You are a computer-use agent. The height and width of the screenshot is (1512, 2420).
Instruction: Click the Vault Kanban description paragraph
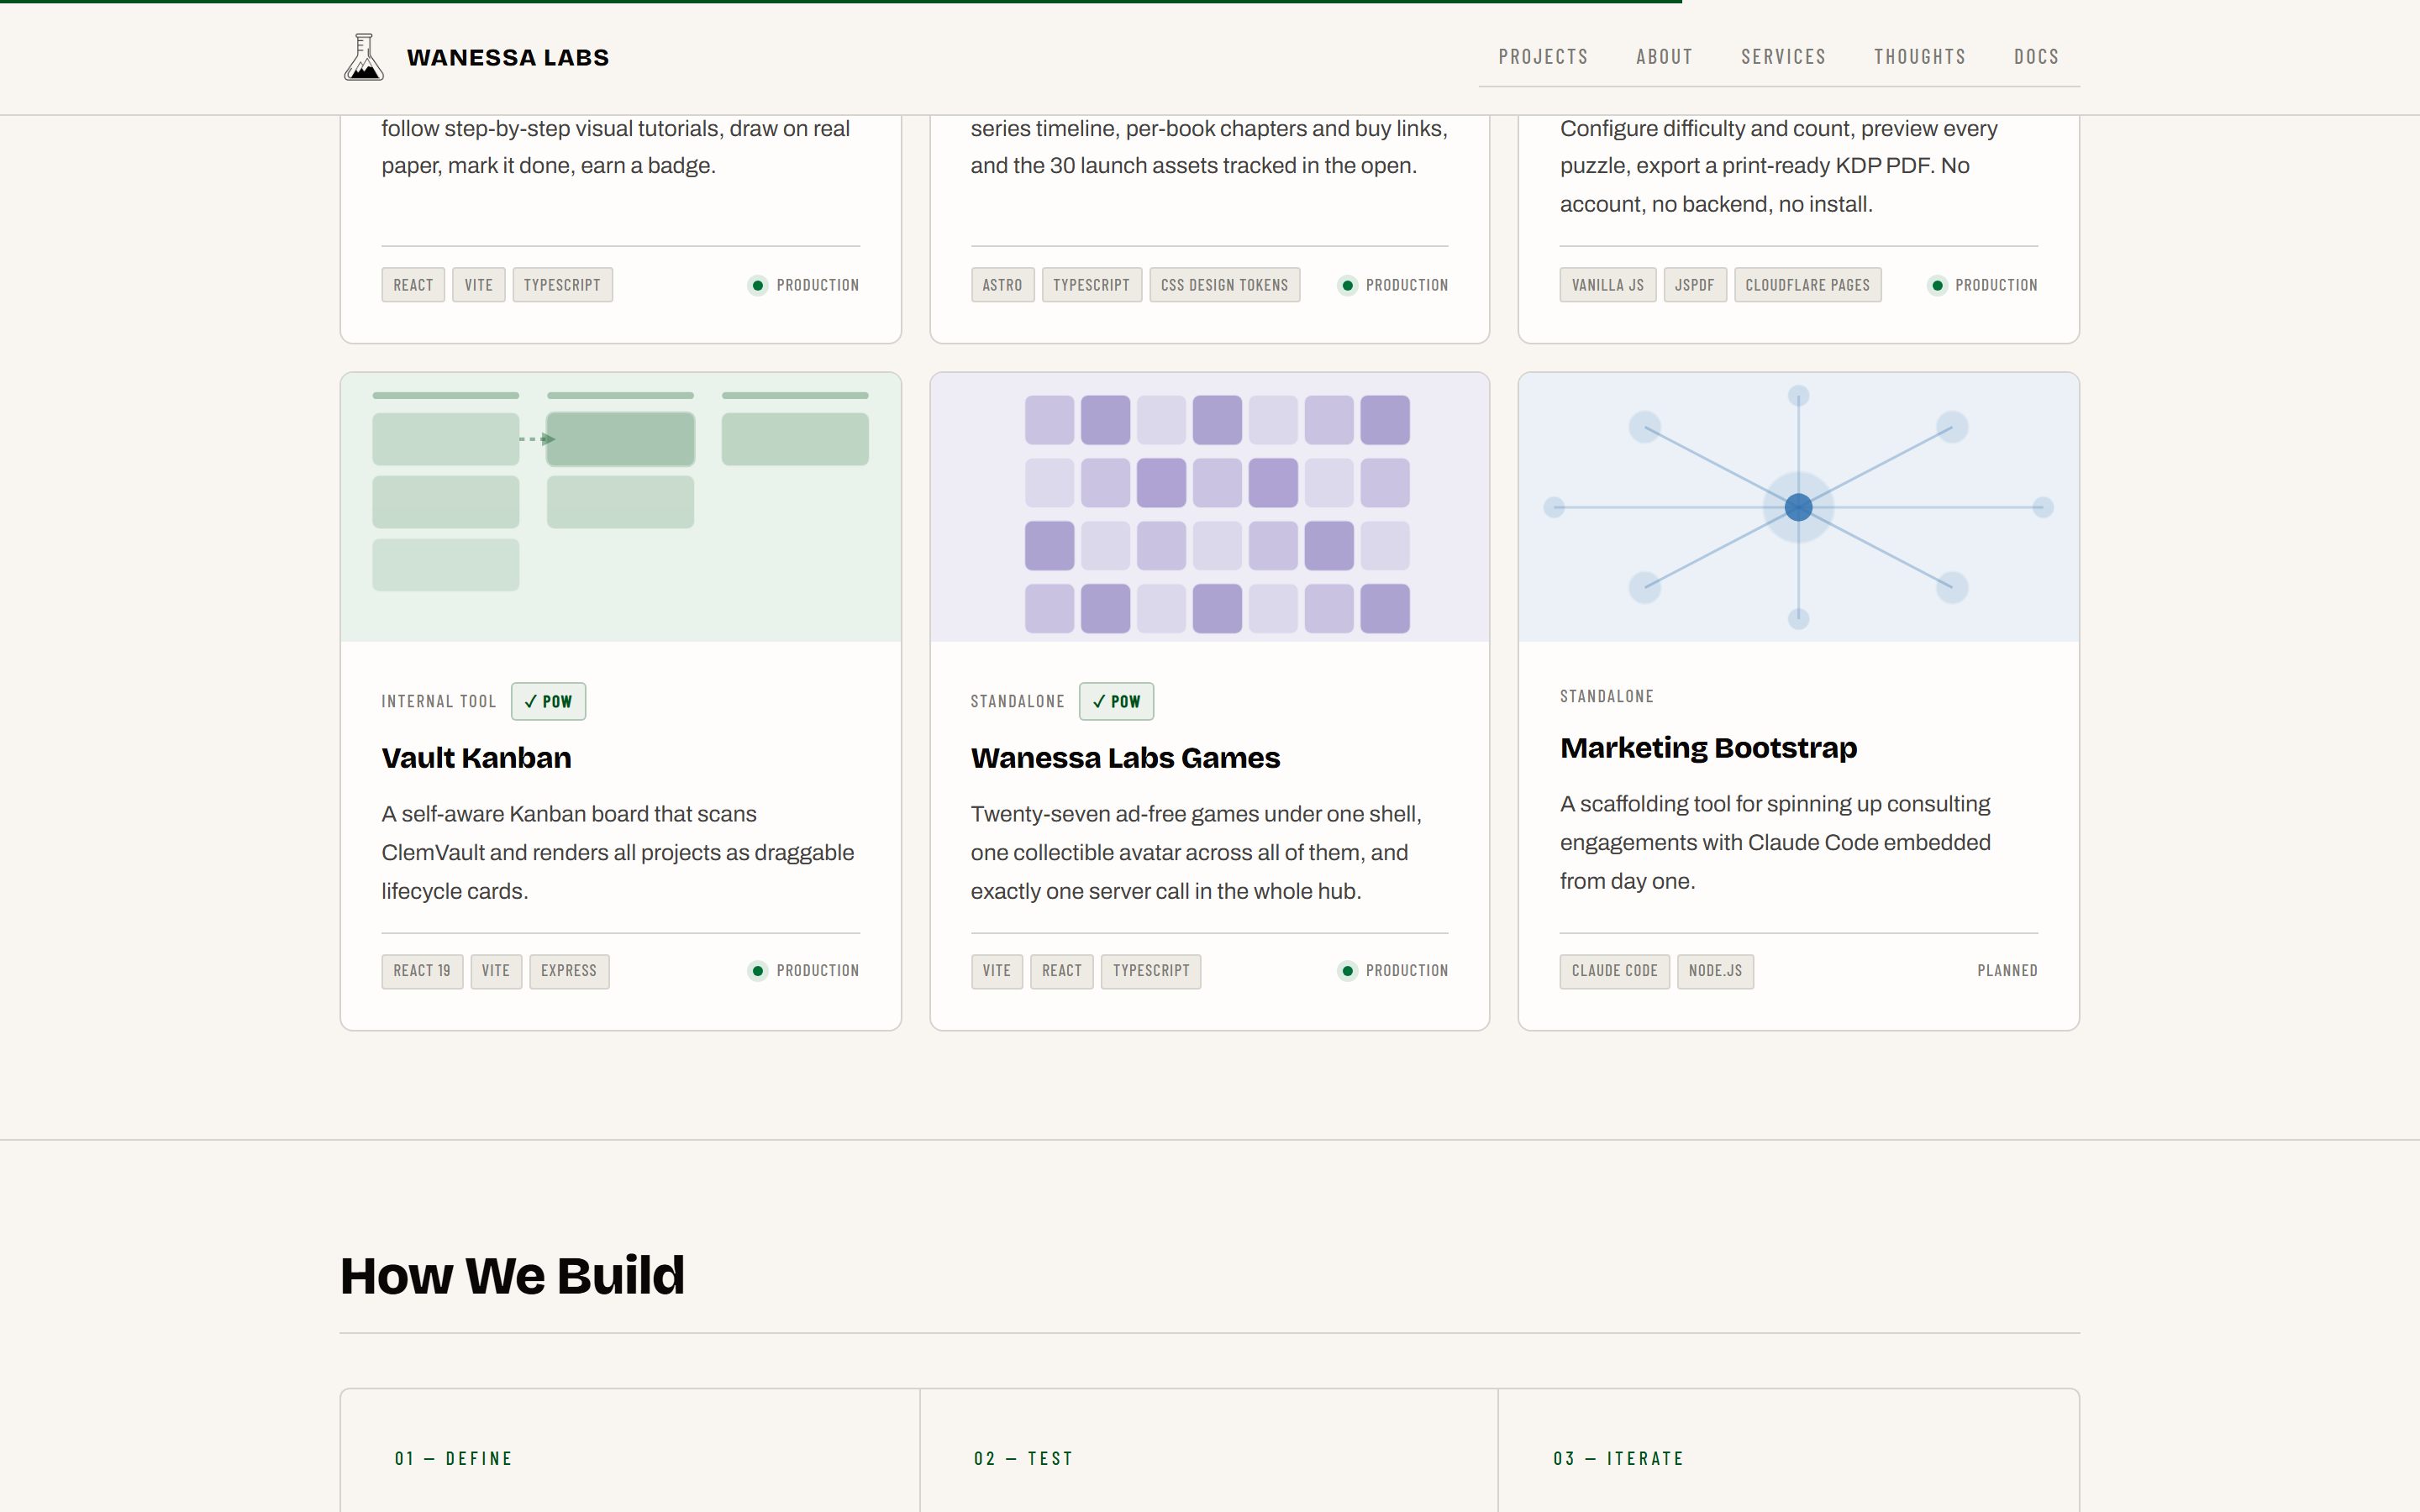pos(618,853)
